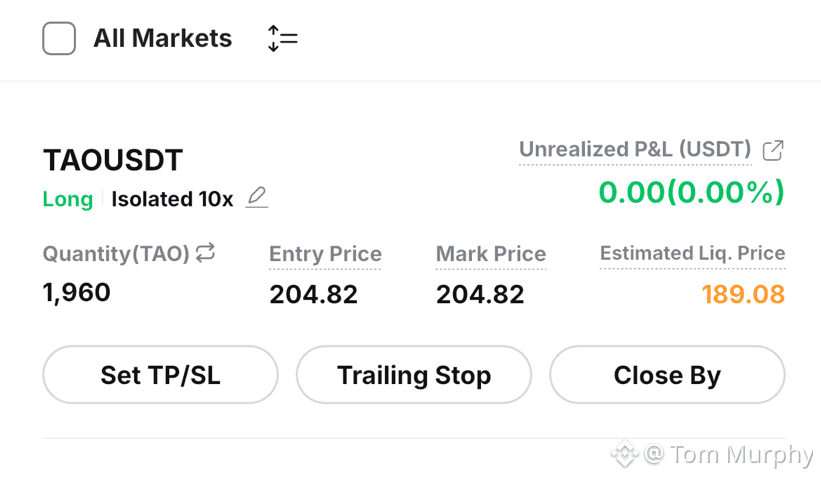Edit leverage with the pencil icon
Image resolution: width=821 pixels, height=479 pixels.
click(x=257, y=198)
